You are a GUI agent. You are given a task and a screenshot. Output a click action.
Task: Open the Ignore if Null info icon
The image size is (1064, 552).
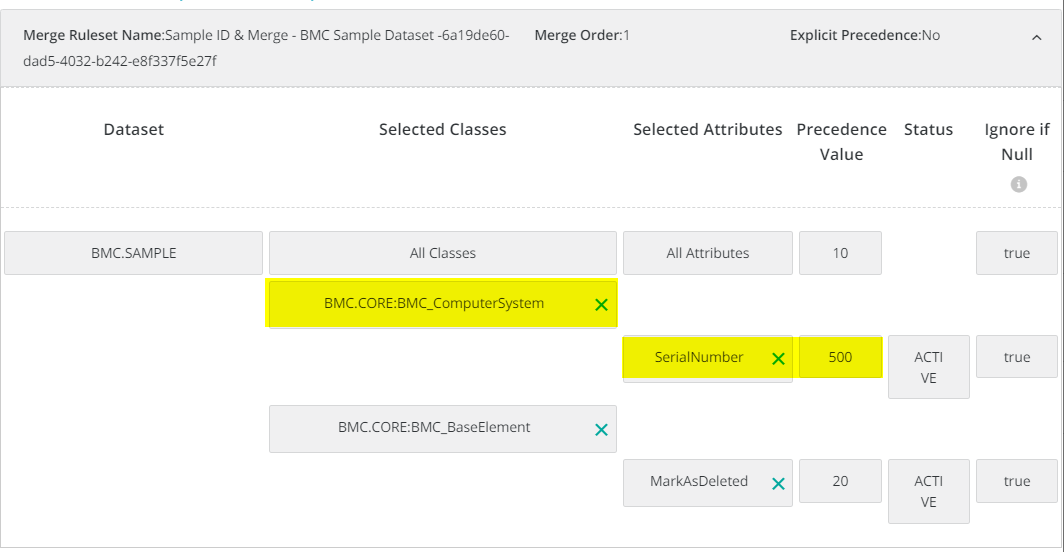click(1019, 184)
